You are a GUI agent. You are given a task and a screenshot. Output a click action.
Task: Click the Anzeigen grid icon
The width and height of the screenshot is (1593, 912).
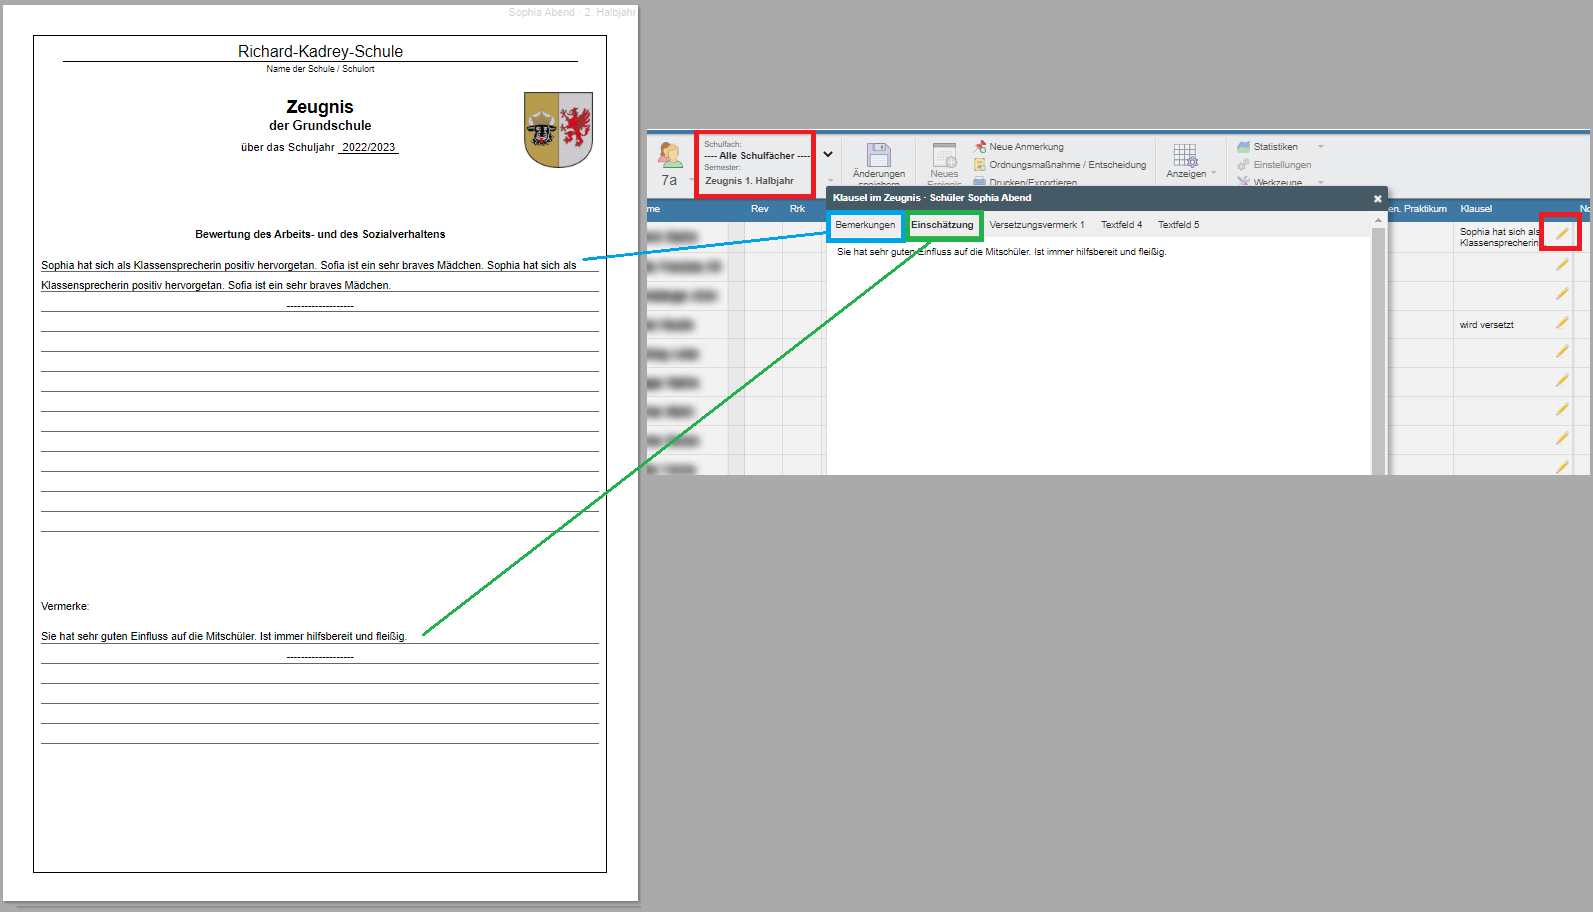[x=1185, y=155]
